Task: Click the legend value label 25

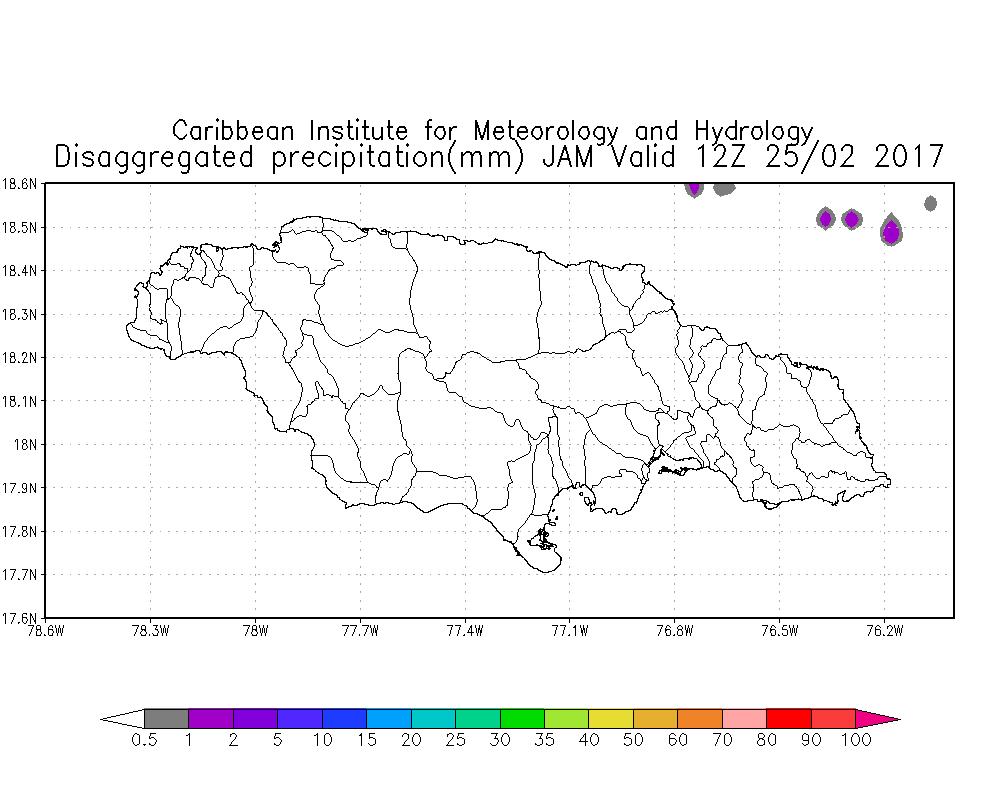Action: (455, 740)
